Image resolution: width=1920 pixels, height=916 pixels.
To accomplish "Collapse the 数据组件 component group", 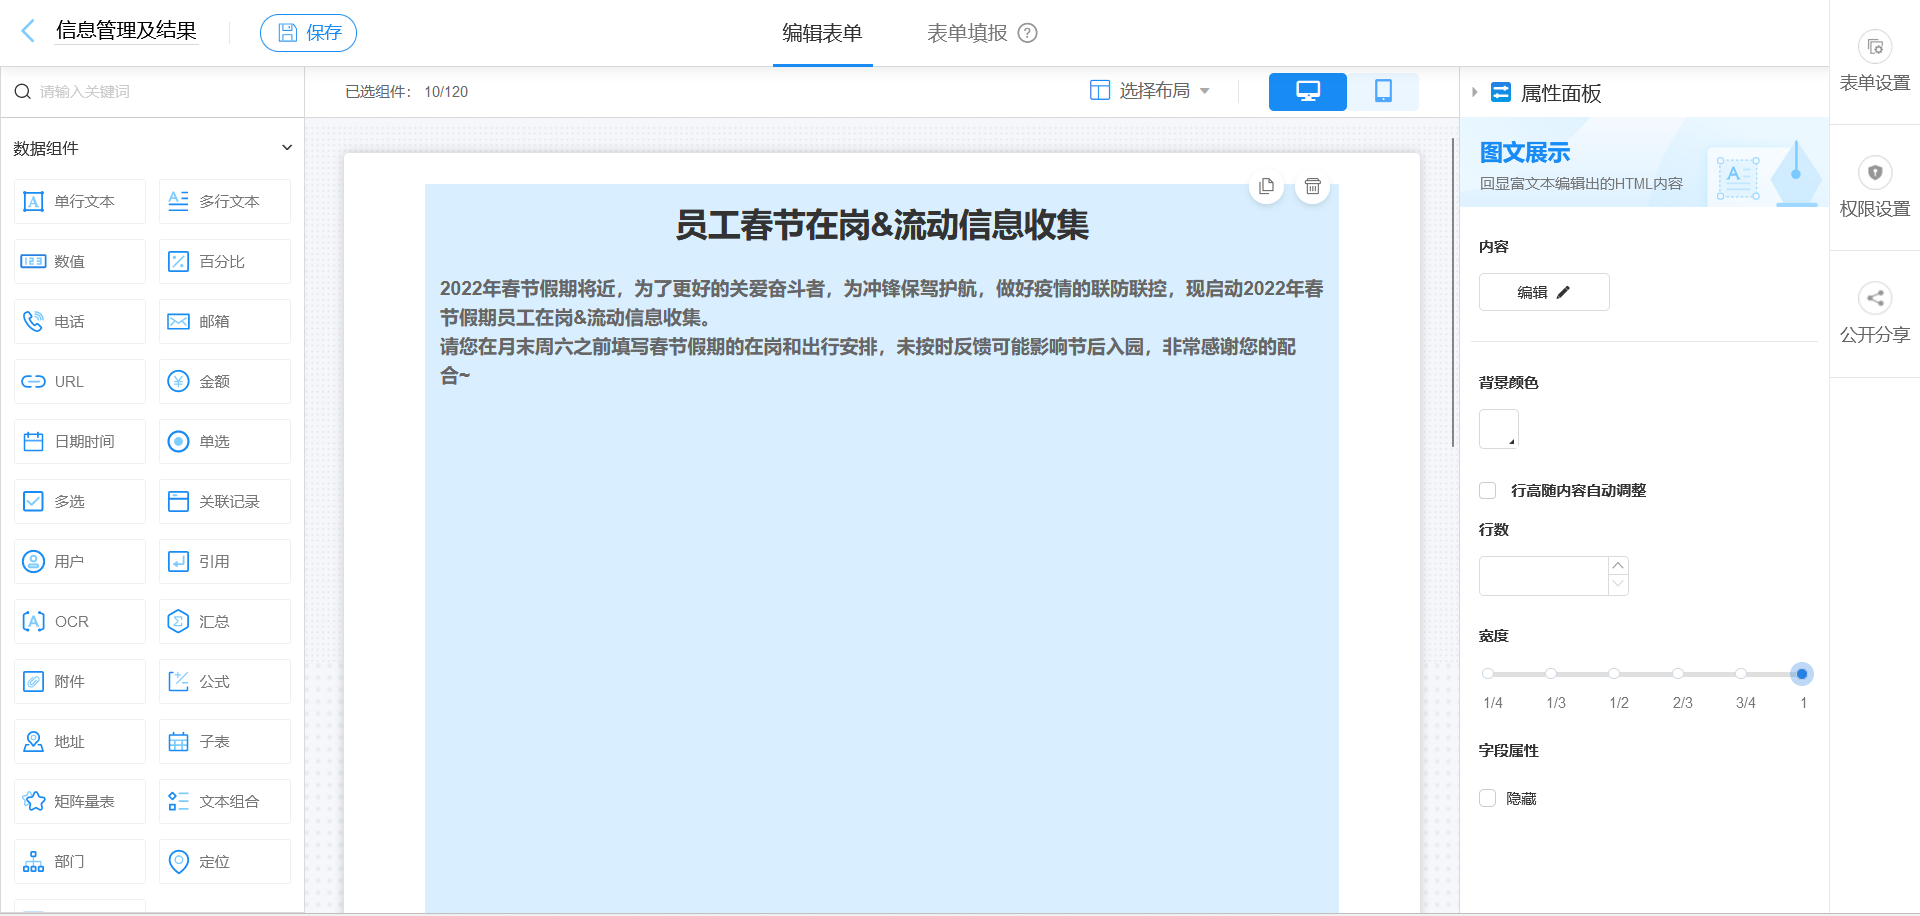I will [x=287, y=147].
